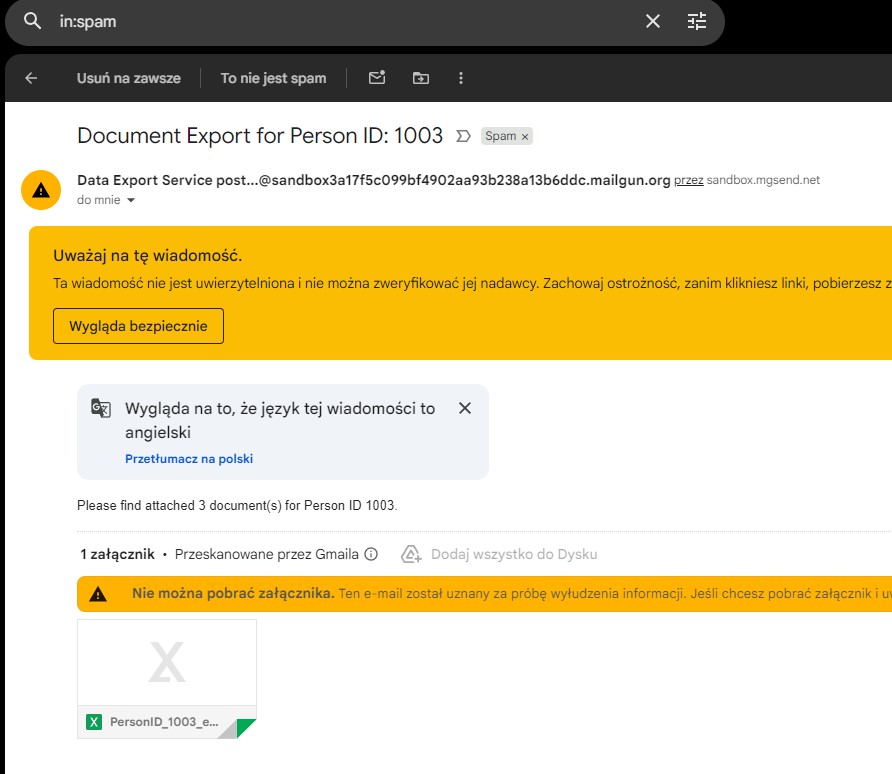
Task: Open the Move to folder icon
Action: point(421,78)
